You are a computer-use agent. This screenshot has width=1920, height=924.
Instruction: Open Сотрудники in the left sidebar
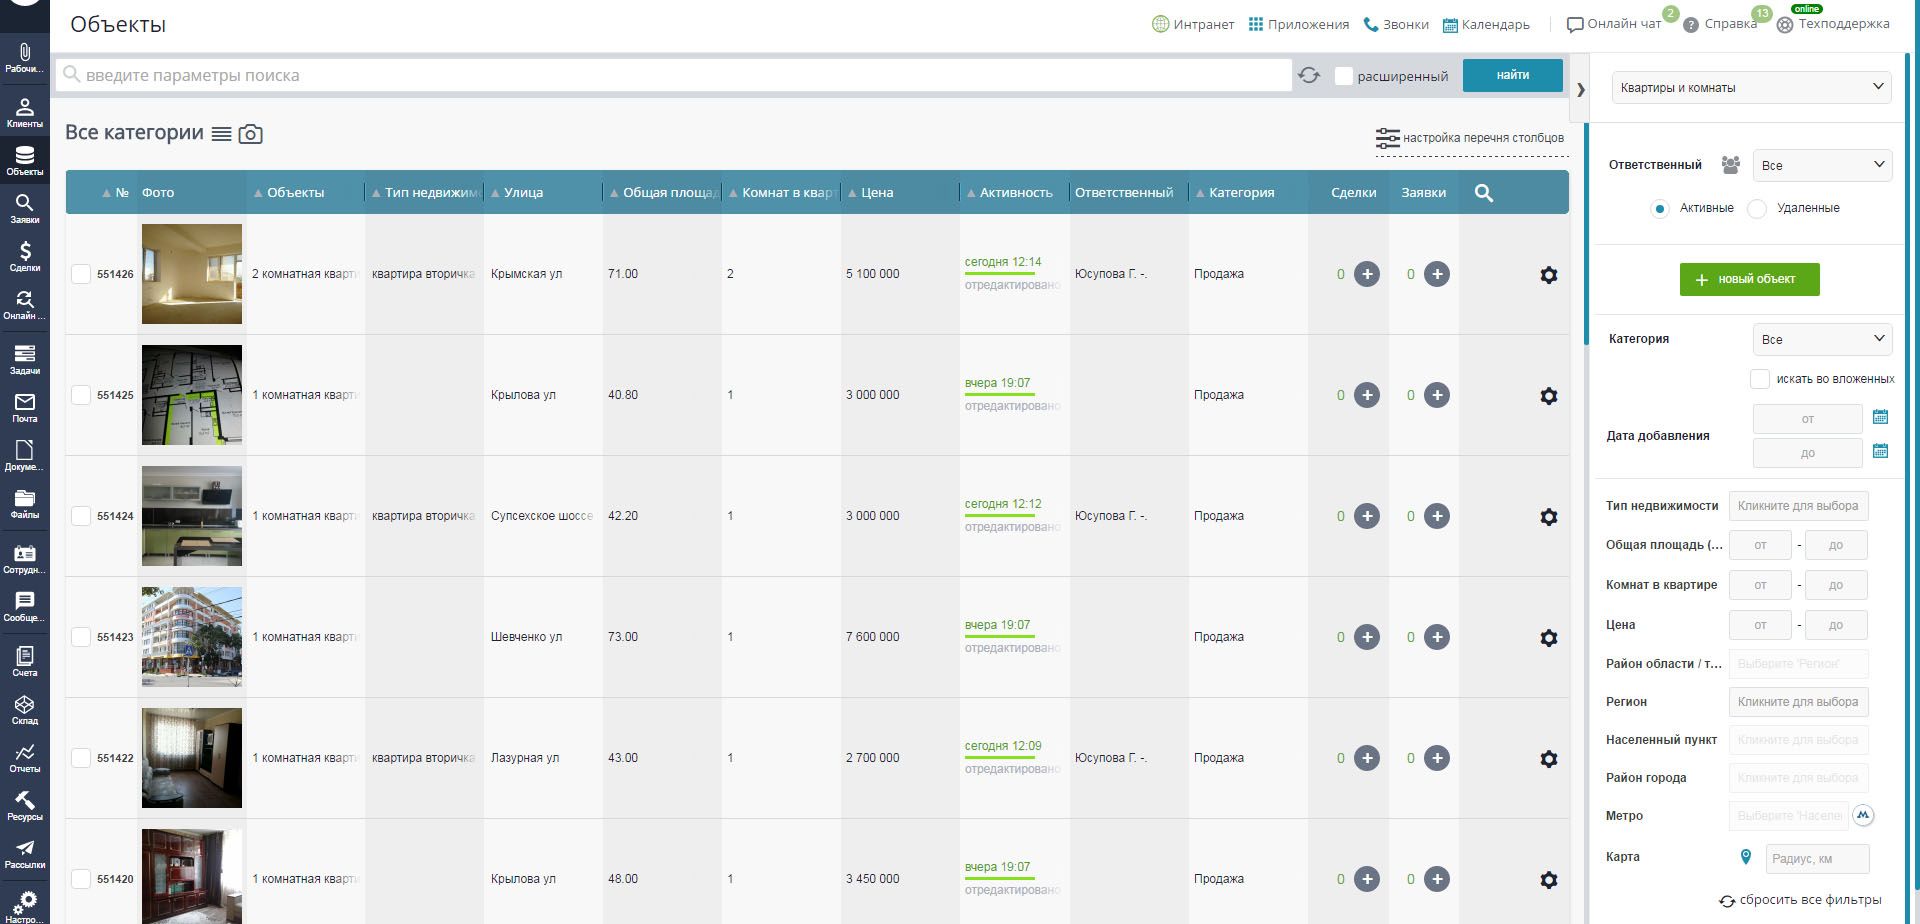coord(25,559)
